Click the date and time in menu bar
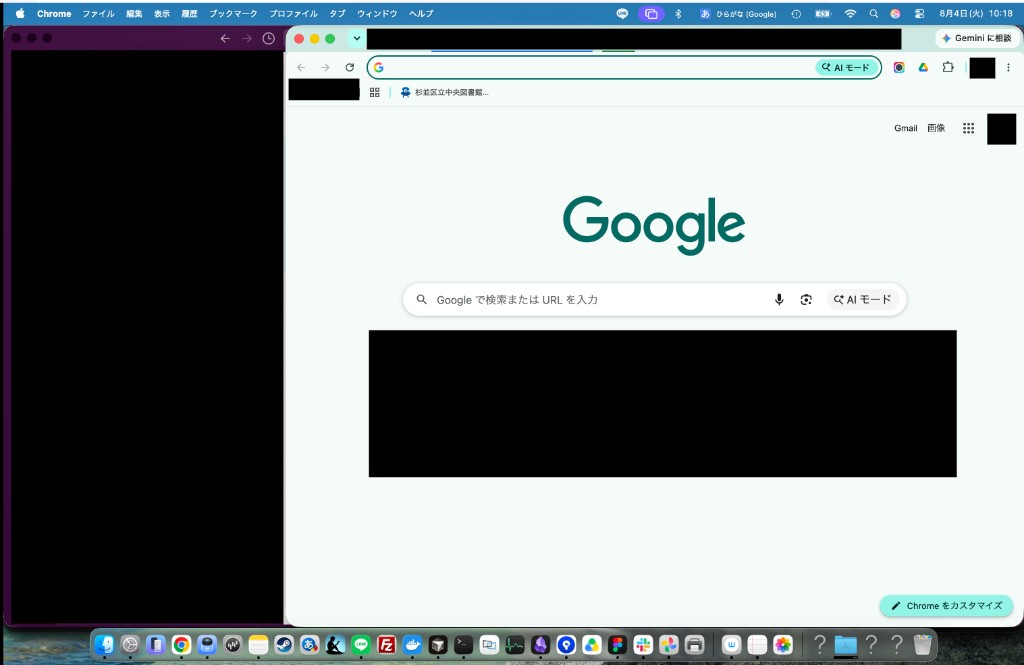This screenshot has width=1024, height=665. [x=976, y=13]
